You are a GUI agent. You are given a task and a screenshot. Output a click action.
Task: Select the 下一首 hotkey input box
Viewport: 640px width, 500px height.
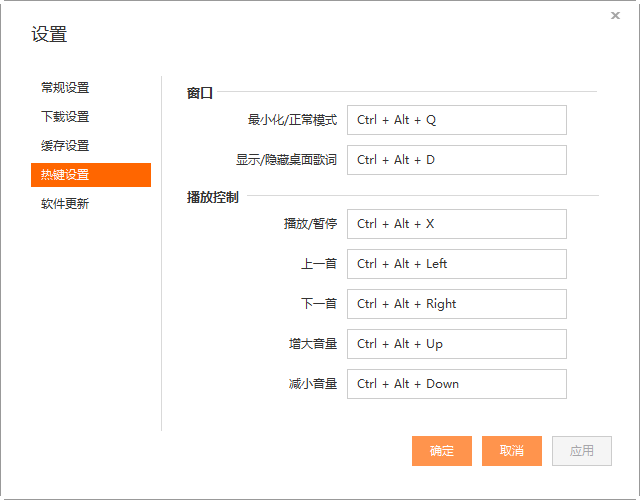click(x=456, y=304)
